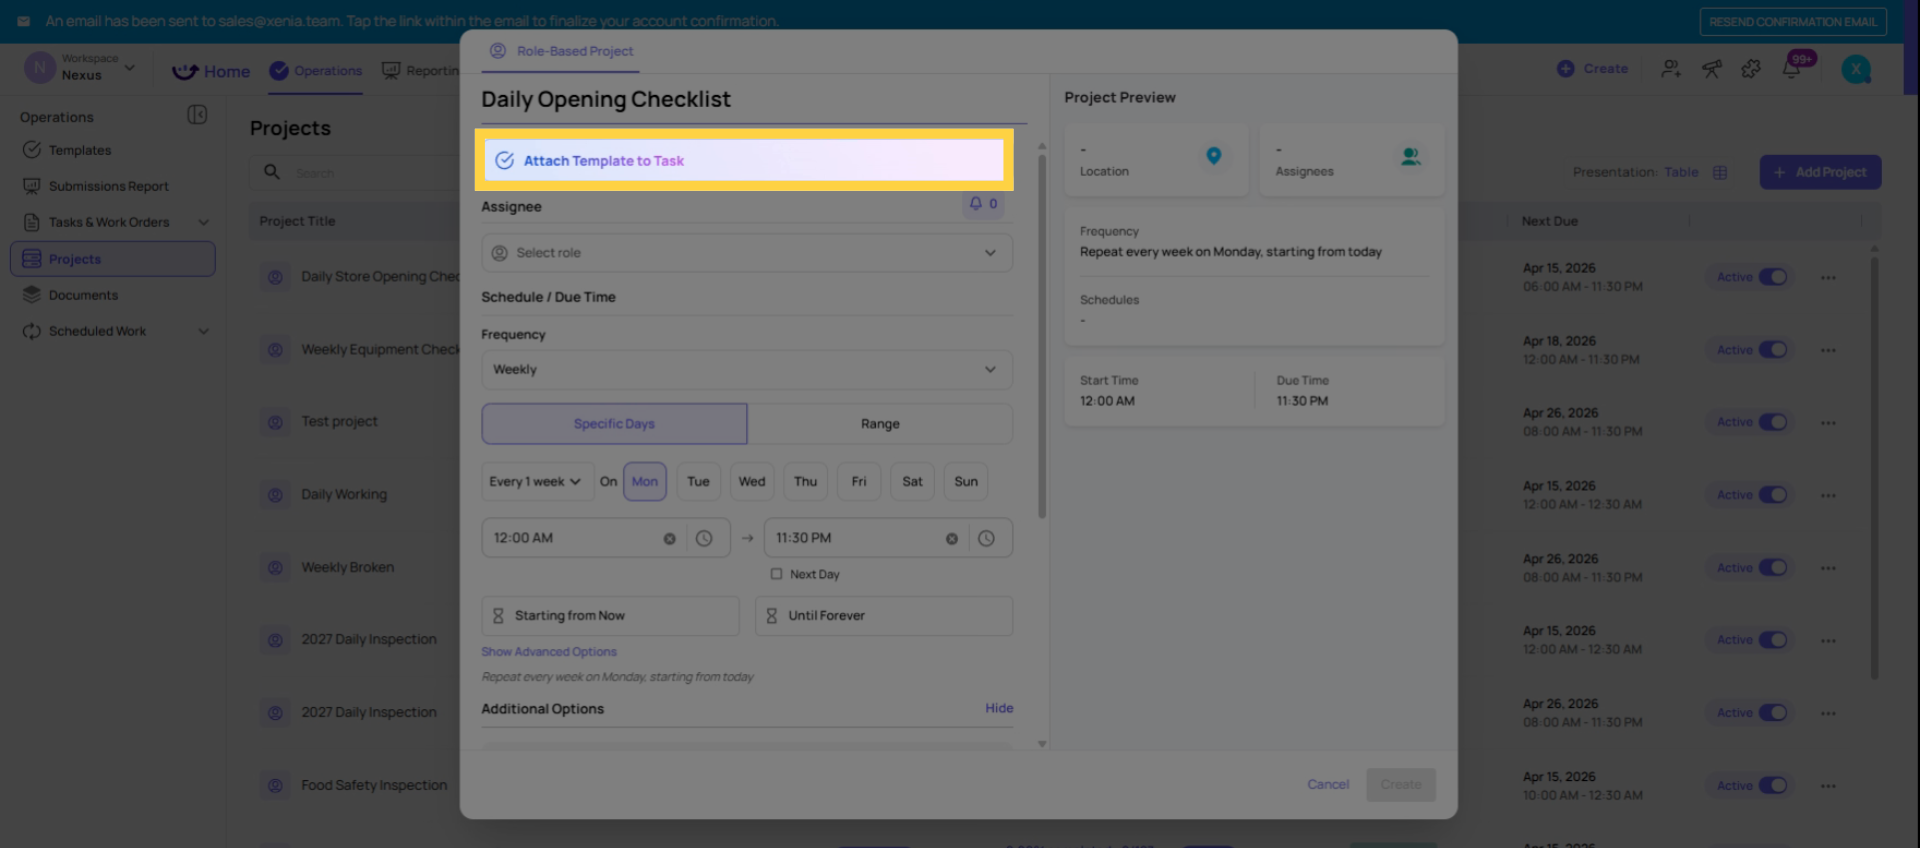The image size is (1920, 848).
Task: Click the invite user icon
Action: pyautogui.click(x=1671, y=69)
